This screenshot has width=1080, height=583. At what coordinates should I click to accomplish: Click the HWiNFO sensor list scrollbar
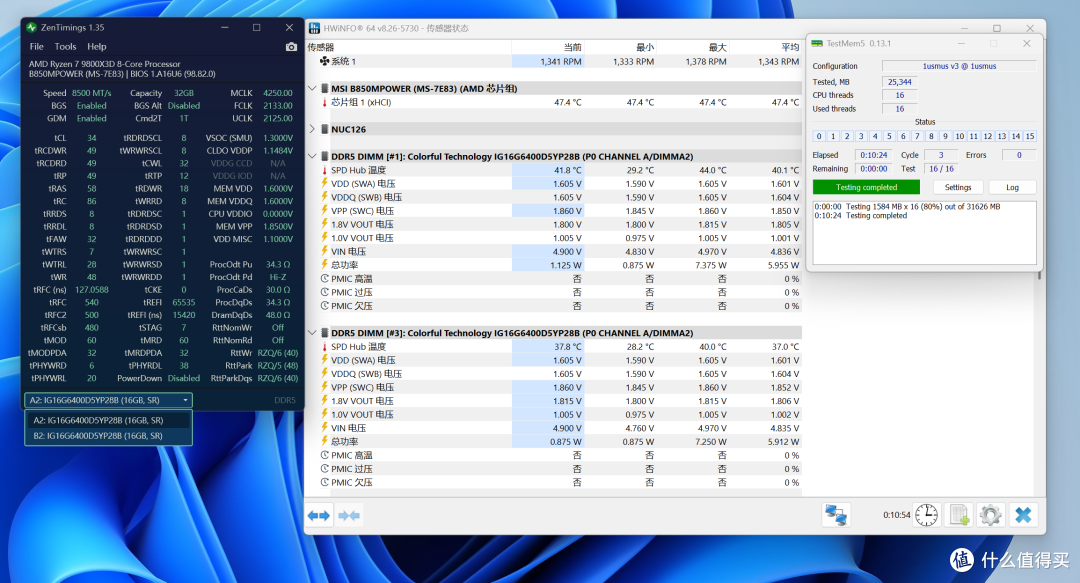click(1039, 276)
